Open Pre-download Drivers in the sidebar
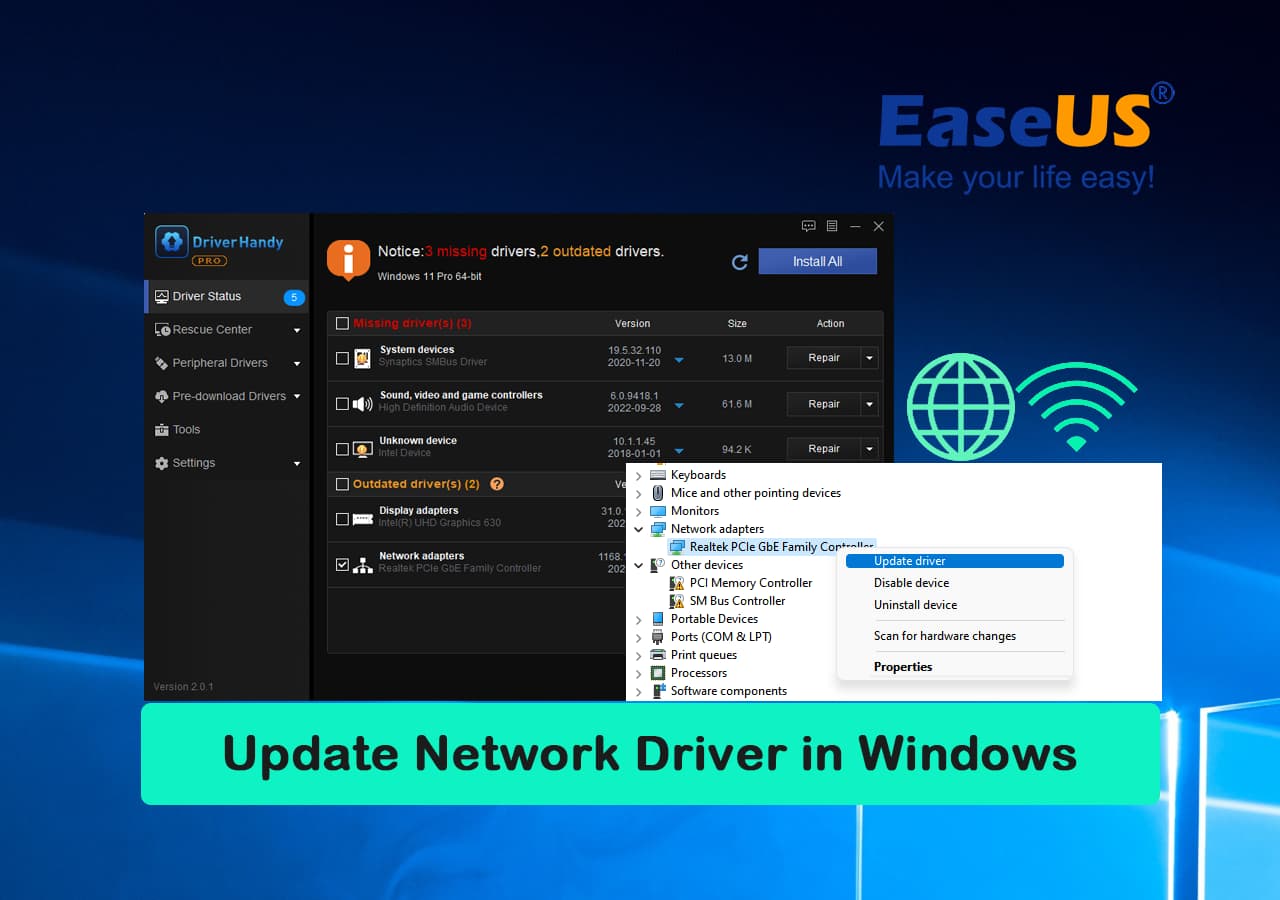Viewport: 1280px width, 900px height. (x=226, y=396)
